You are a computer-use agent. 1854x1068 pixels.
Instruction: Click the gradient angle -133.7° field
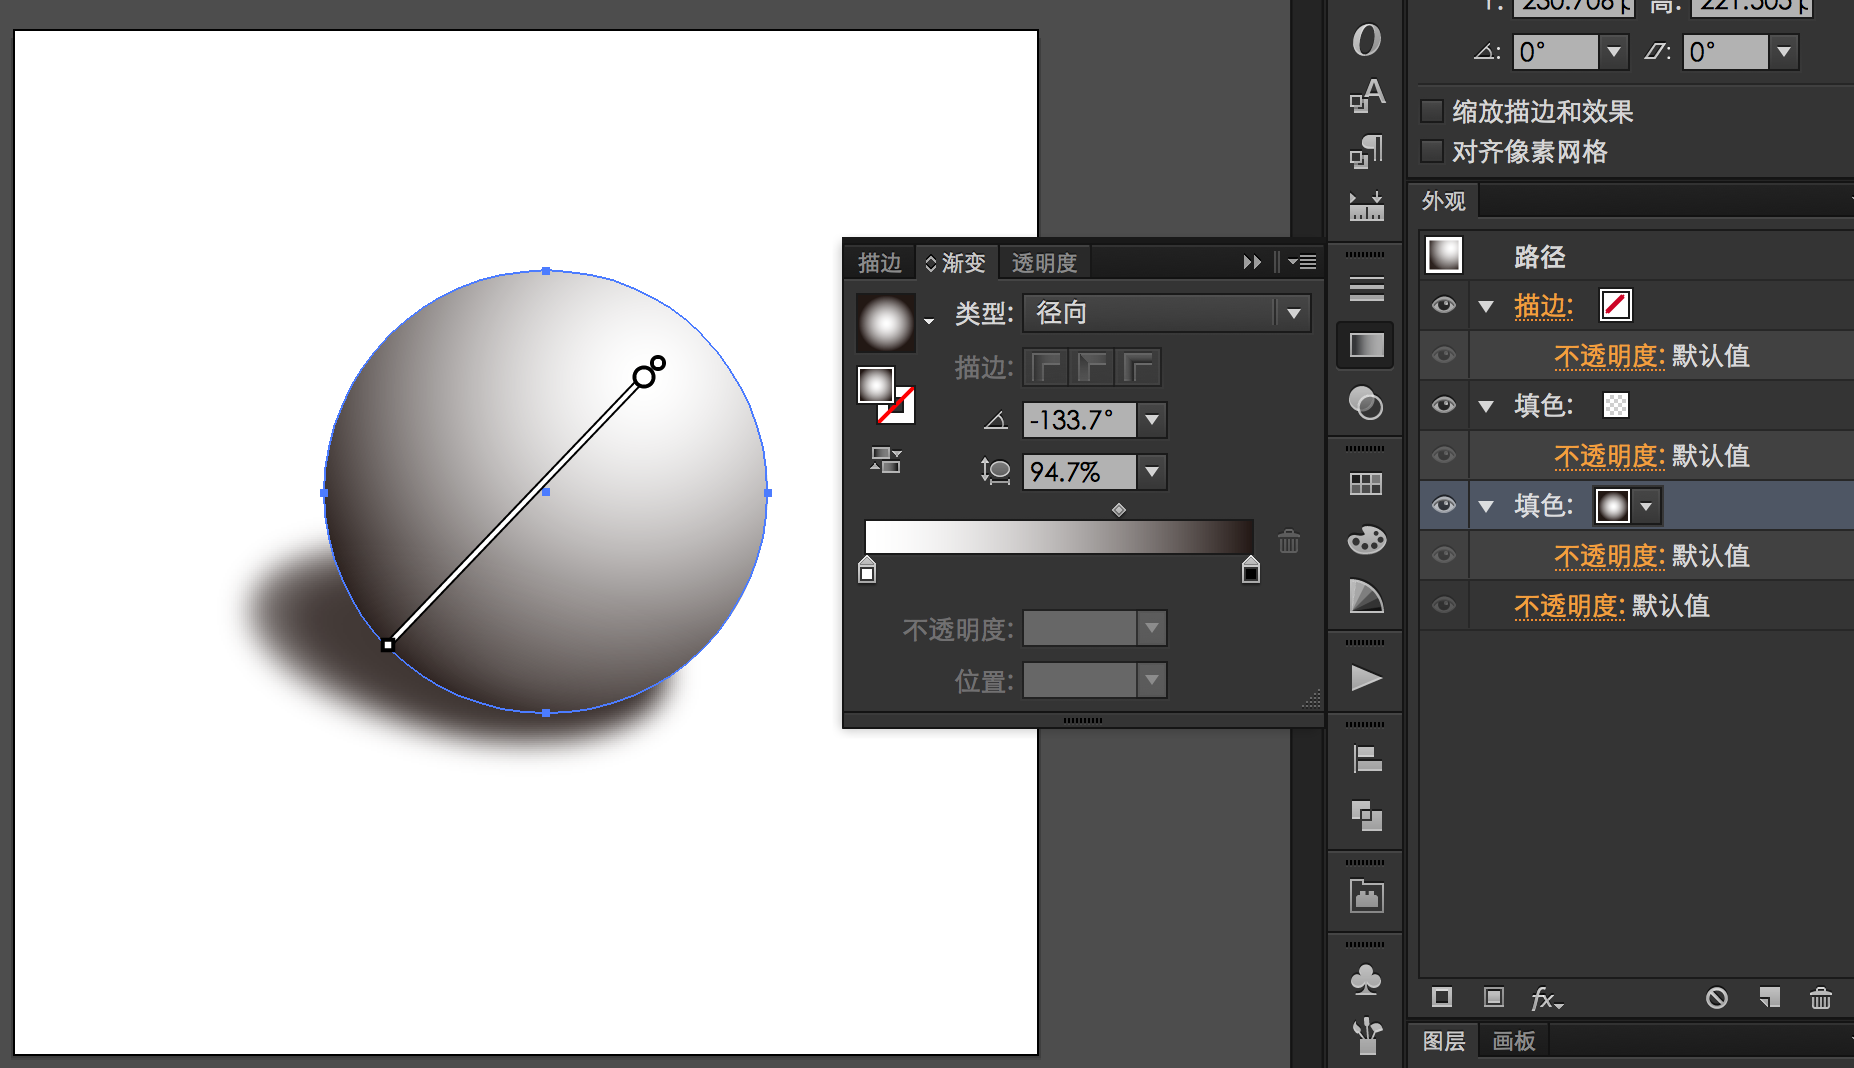tap(1079, 420)
